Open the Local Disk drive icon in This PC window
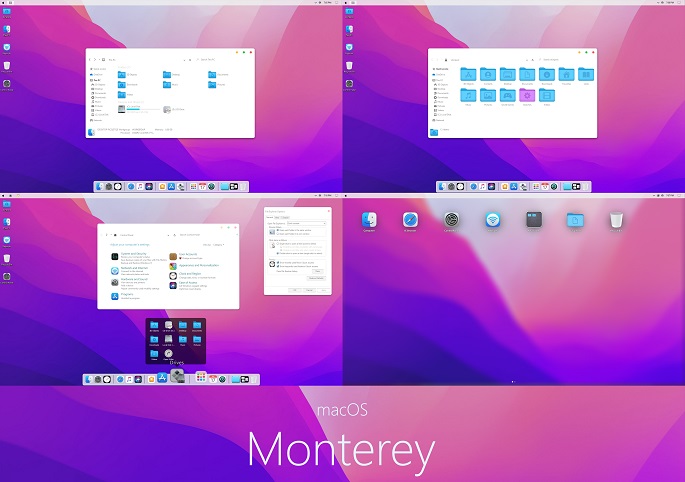The height and width of the screenshot is (482, 685). point(121,109)
